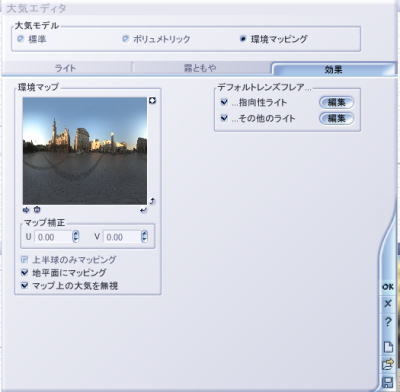
Task: Click the save floppy disk icon
Action: coord(388,382)
